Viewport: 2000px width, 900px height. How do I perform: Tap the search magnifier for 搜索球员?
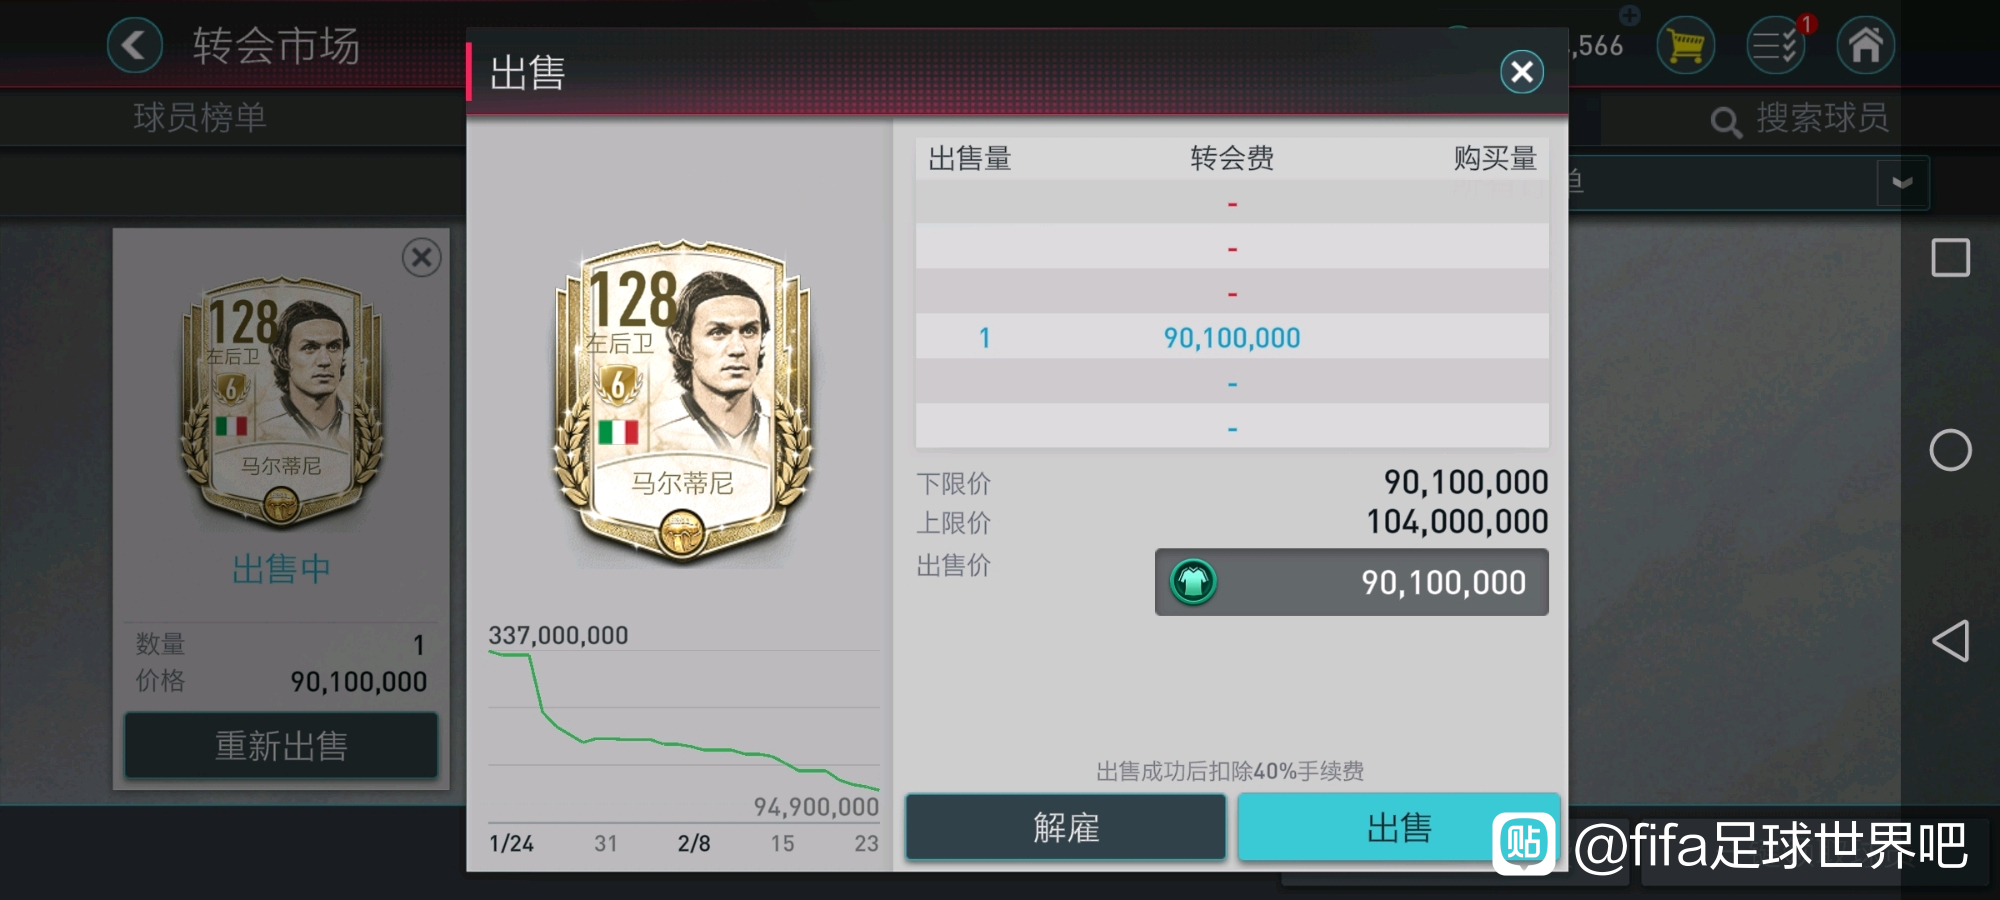click(x=1725, y=122)
